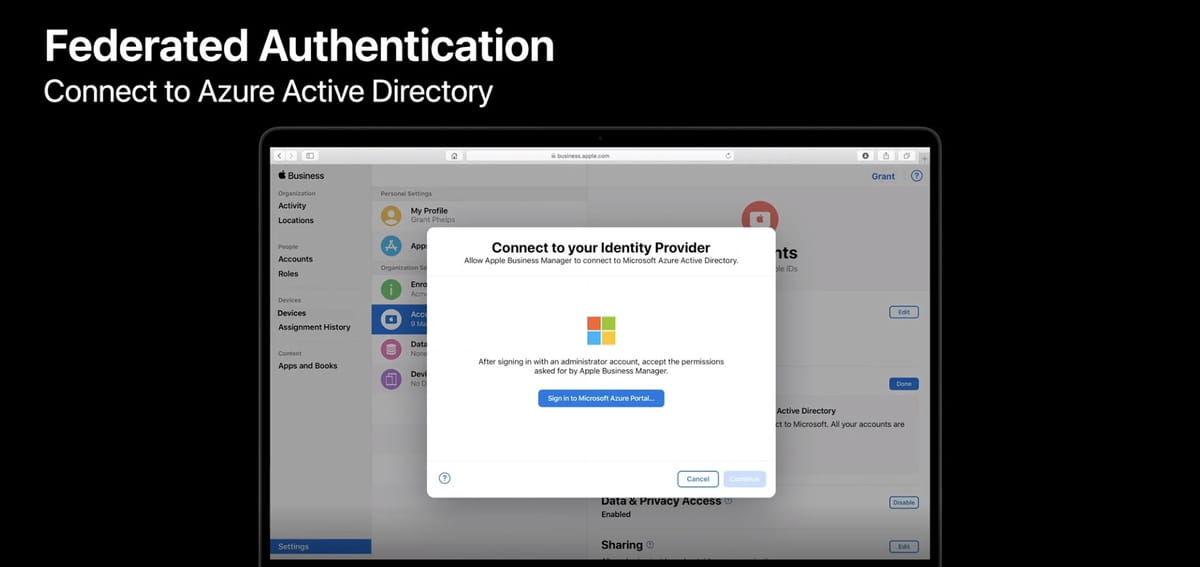
Task: Open the Activity section in sidebar
Action: tap(292, 206)
